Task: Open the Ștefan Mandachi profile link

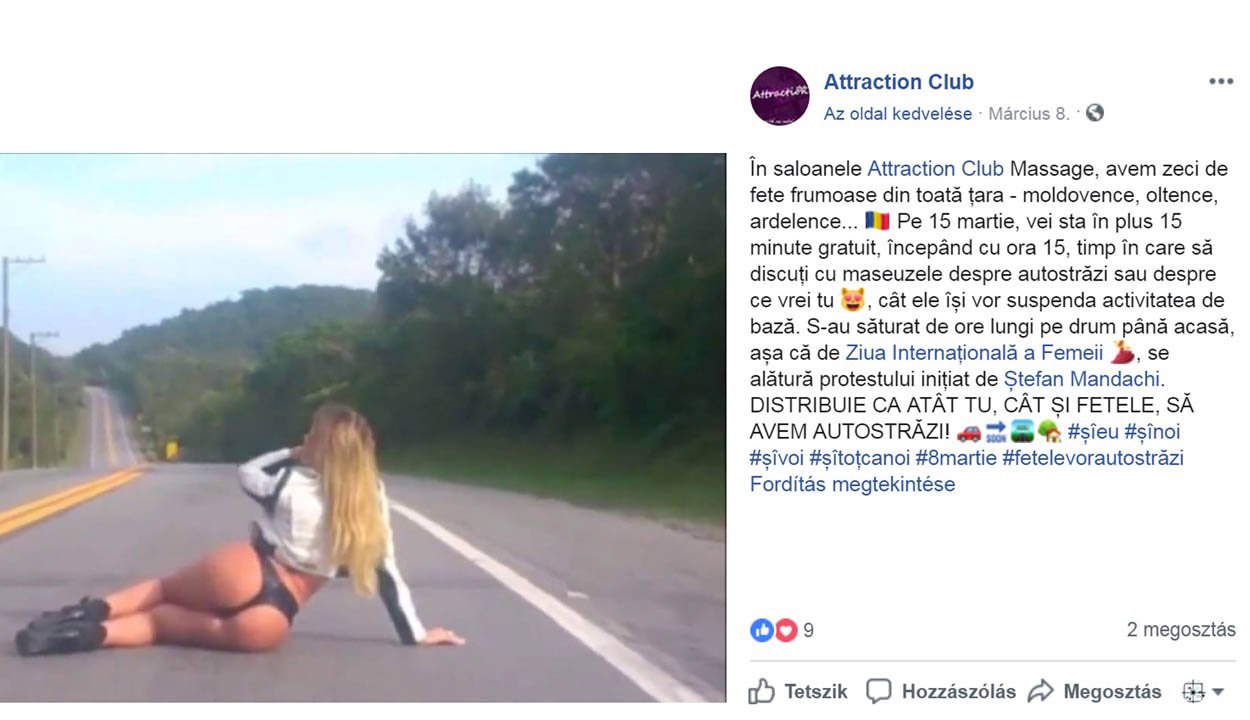Action: click(1087, 379)
